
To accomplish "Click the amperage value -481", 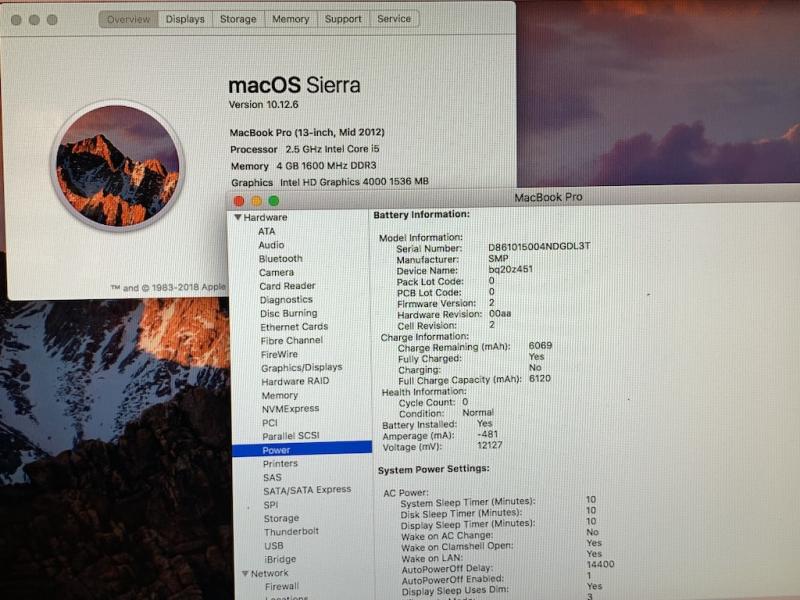I will [487, 434].
